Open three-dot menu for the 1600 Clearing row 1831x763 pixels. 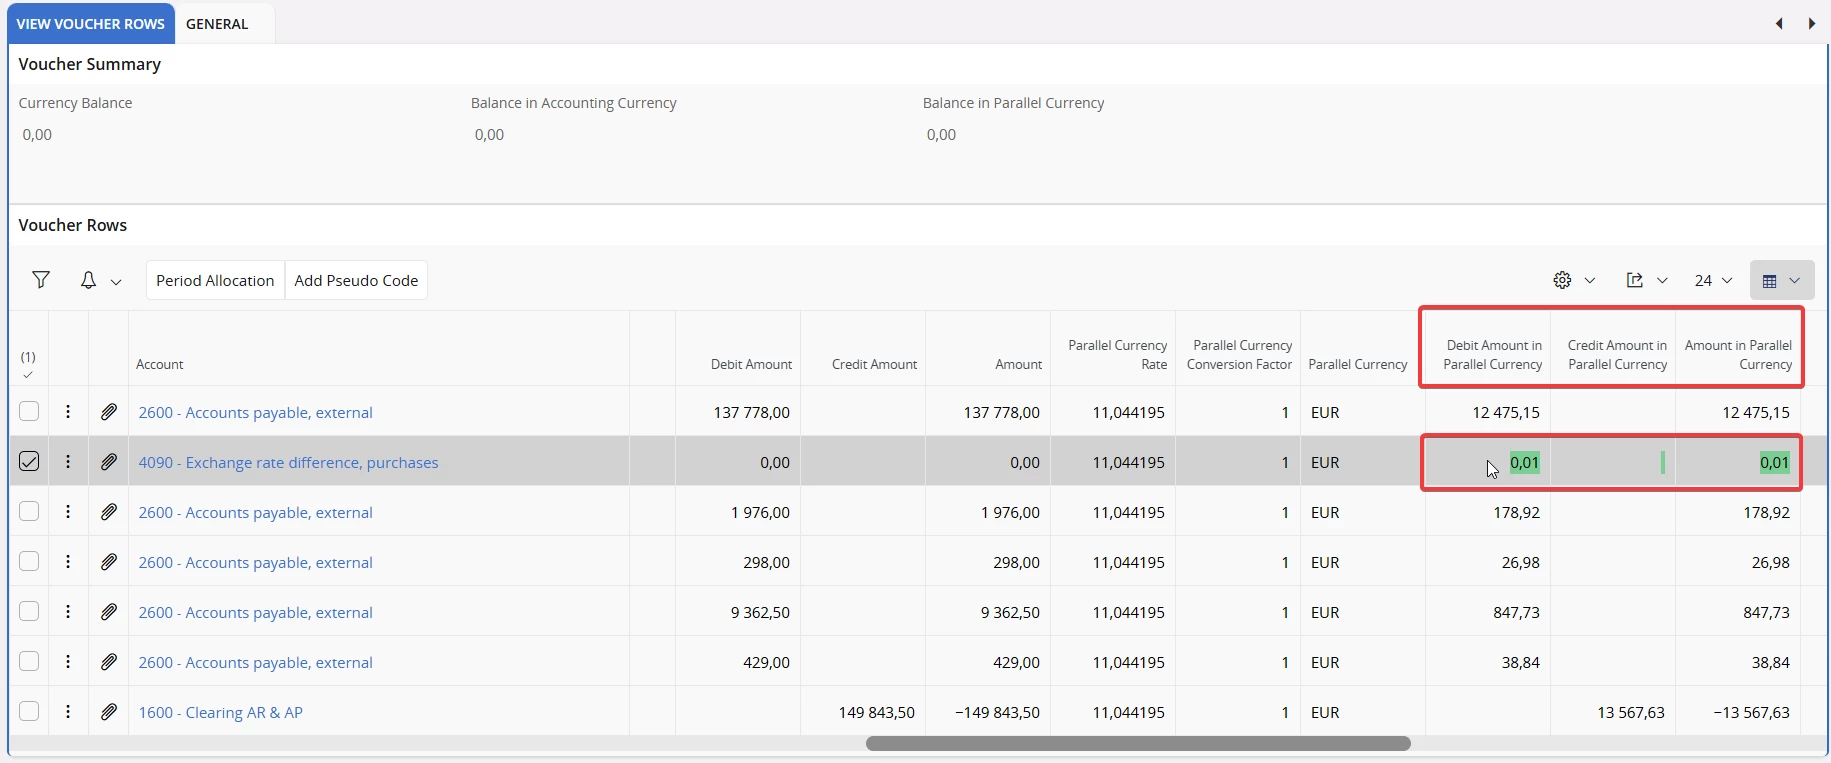point(68,712)
